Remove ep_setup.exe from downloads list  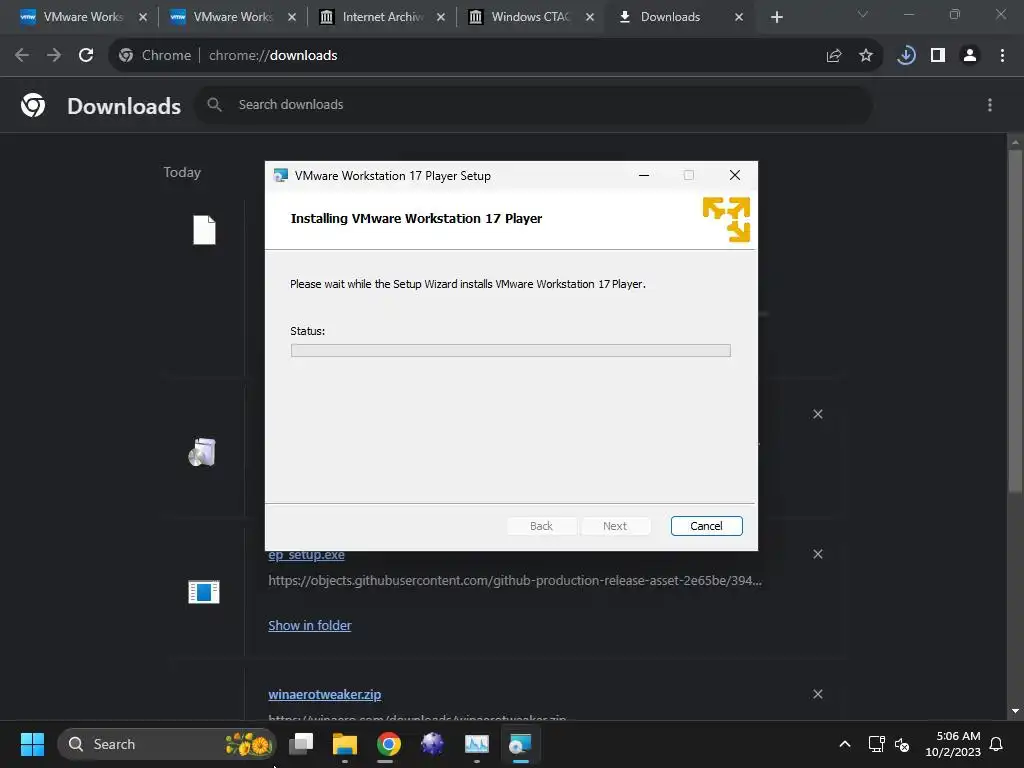coord(818,554)
